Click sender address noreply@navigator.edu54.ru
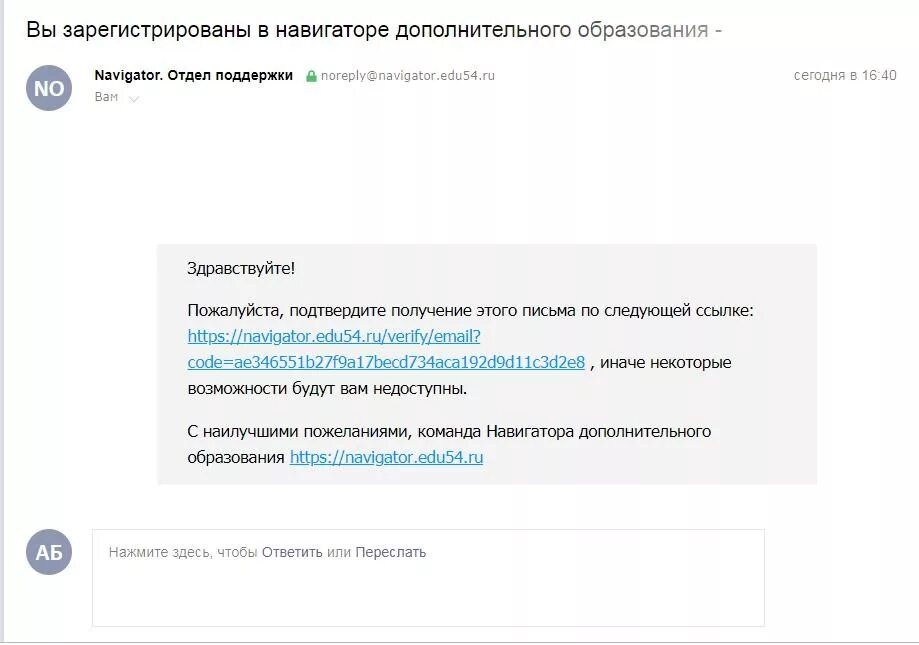 pyautogui.click(x=407, y=76)
